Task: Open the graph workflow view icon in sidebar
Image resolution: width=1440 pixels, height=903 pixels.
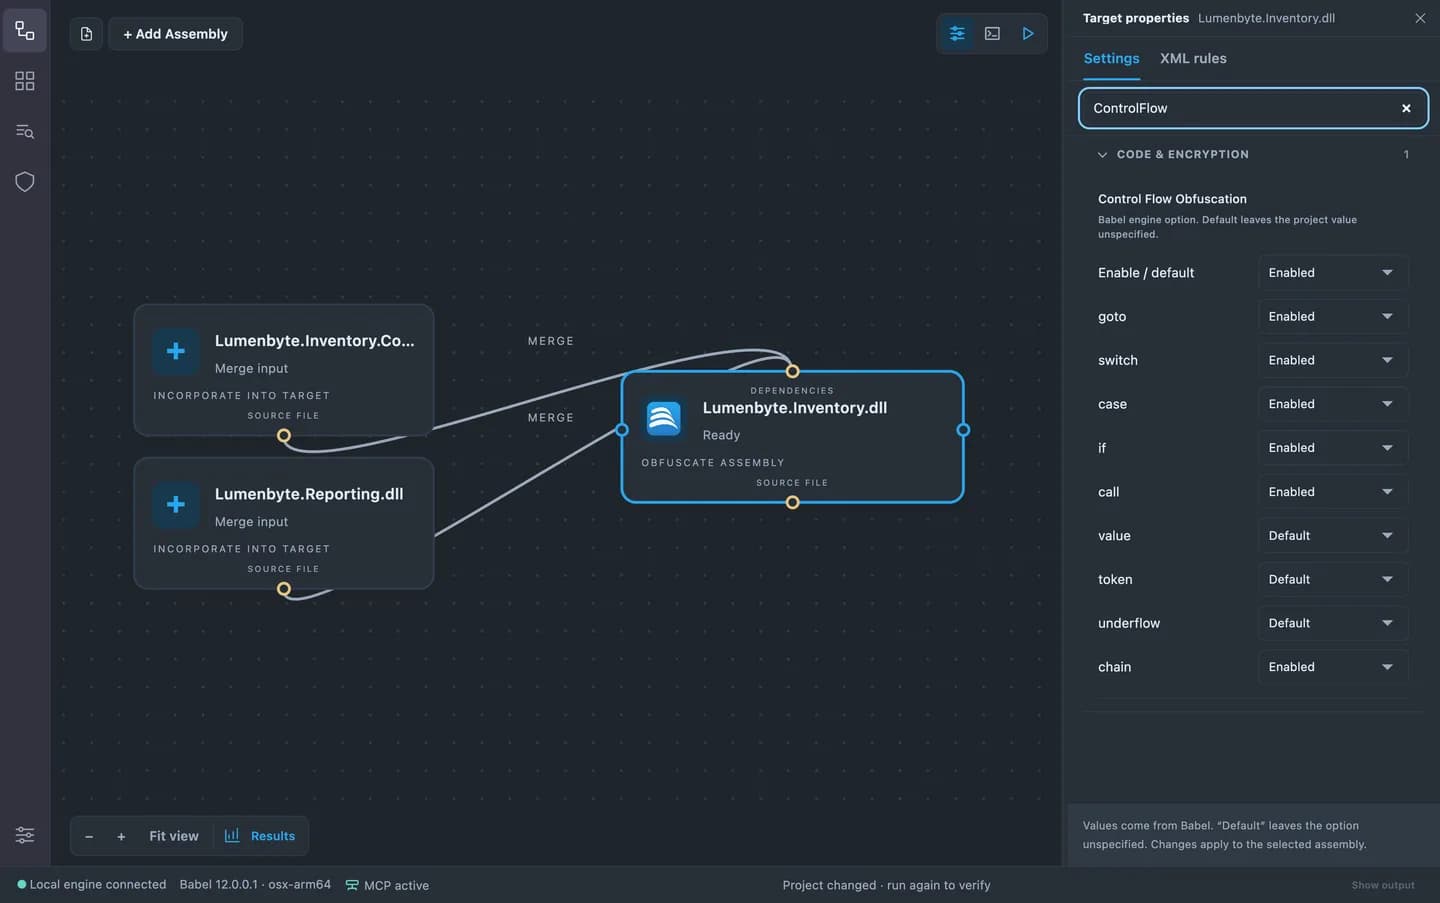Action: [25, 31]
